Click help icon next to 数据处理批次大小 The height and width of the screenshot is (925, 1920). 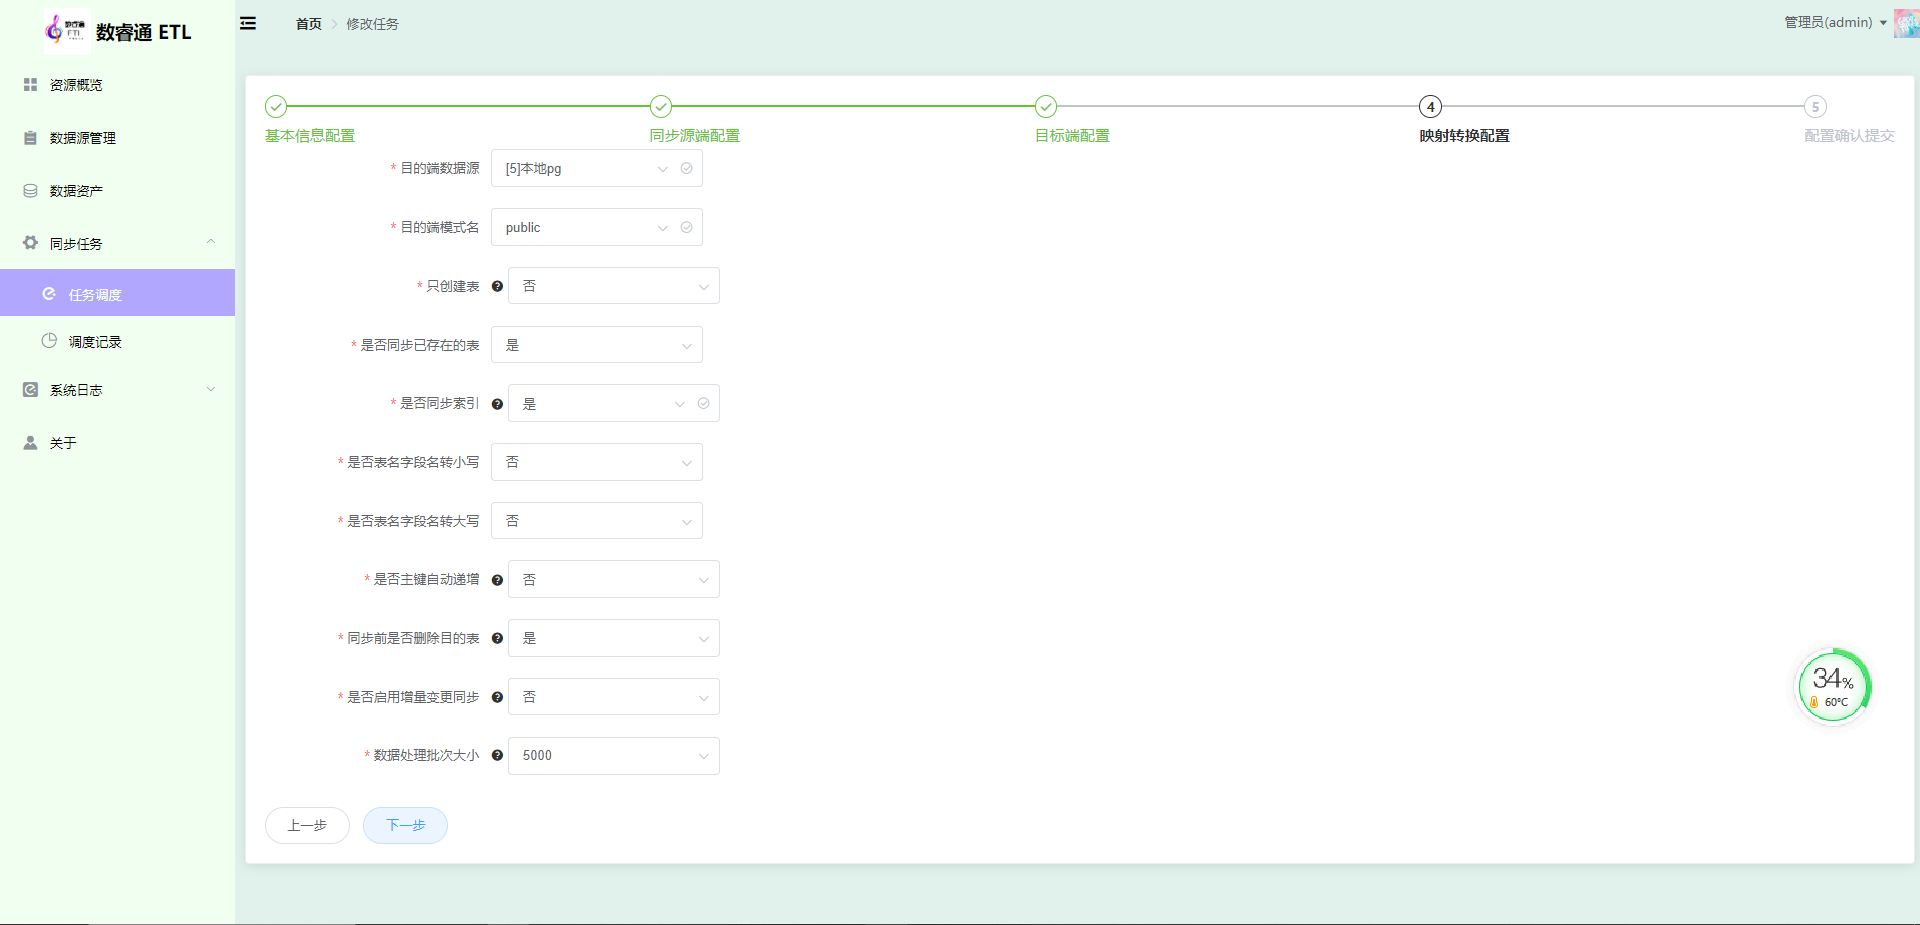point(497,756)
